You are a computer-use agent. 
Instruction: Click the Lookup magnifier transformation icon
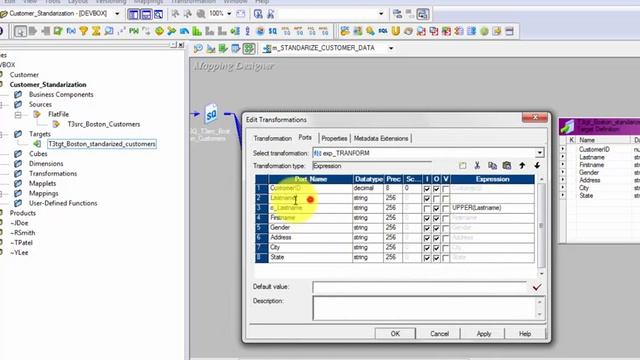(109, 31)
